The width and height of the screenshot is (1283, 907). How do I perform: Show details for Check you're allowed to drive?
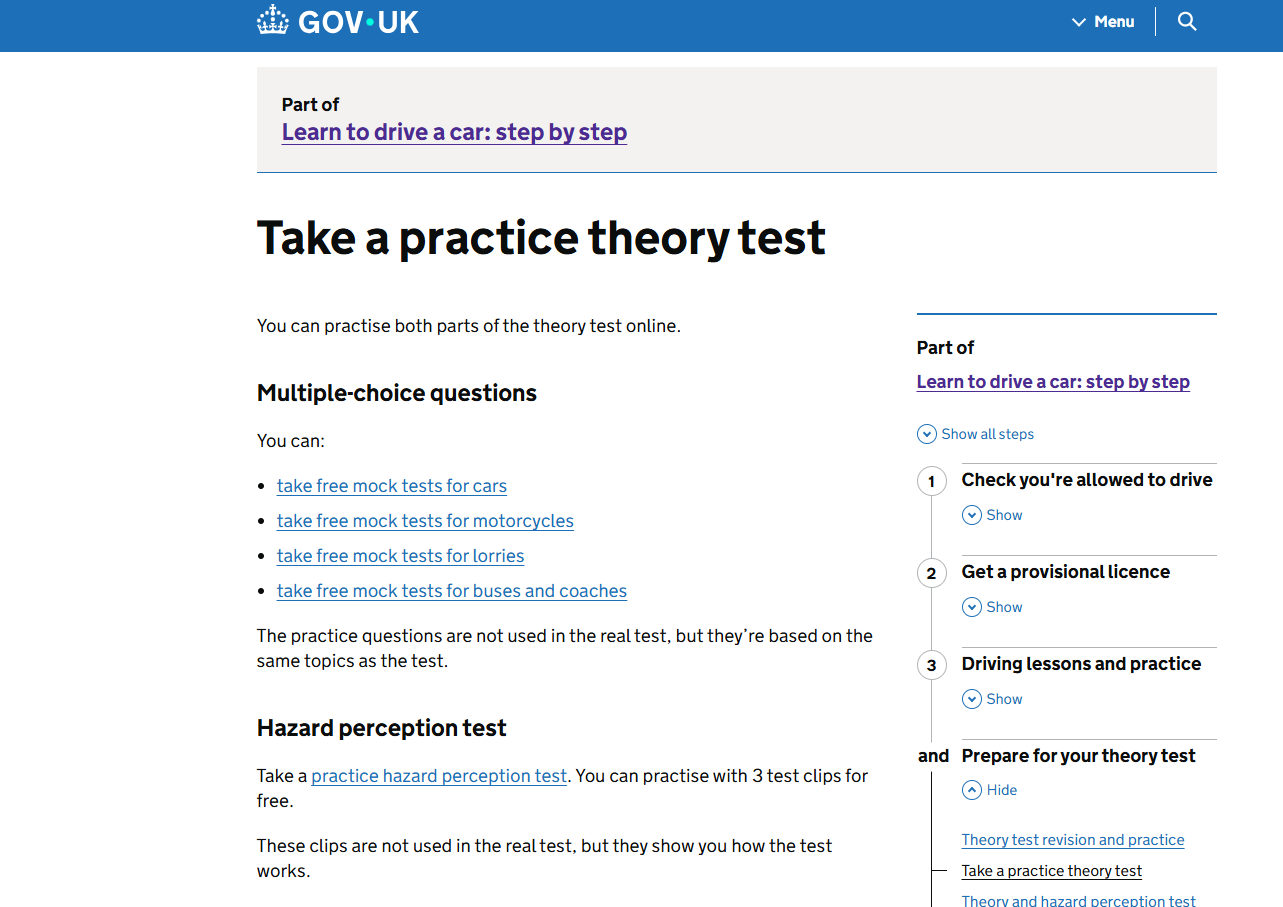click(992, 515)
